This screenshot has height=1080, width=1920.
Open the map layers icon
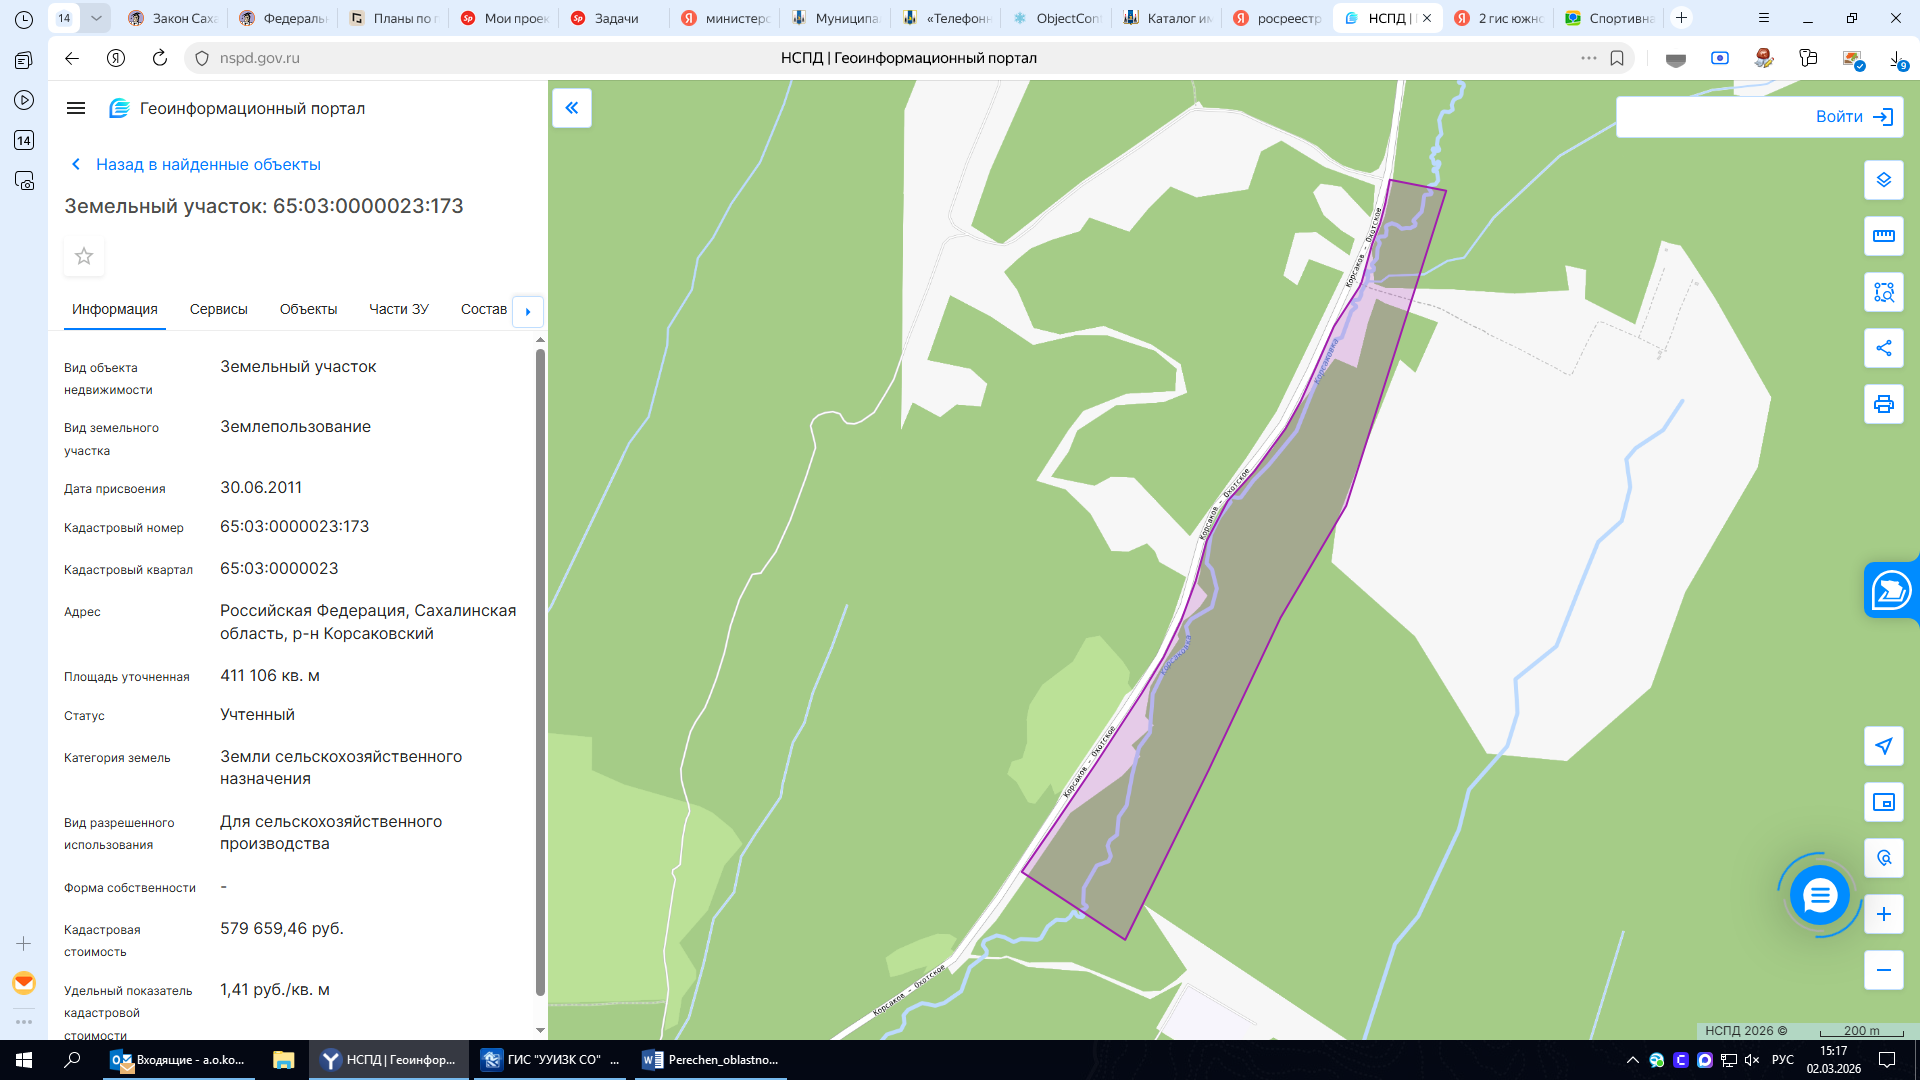click(x=1883, y=180)
